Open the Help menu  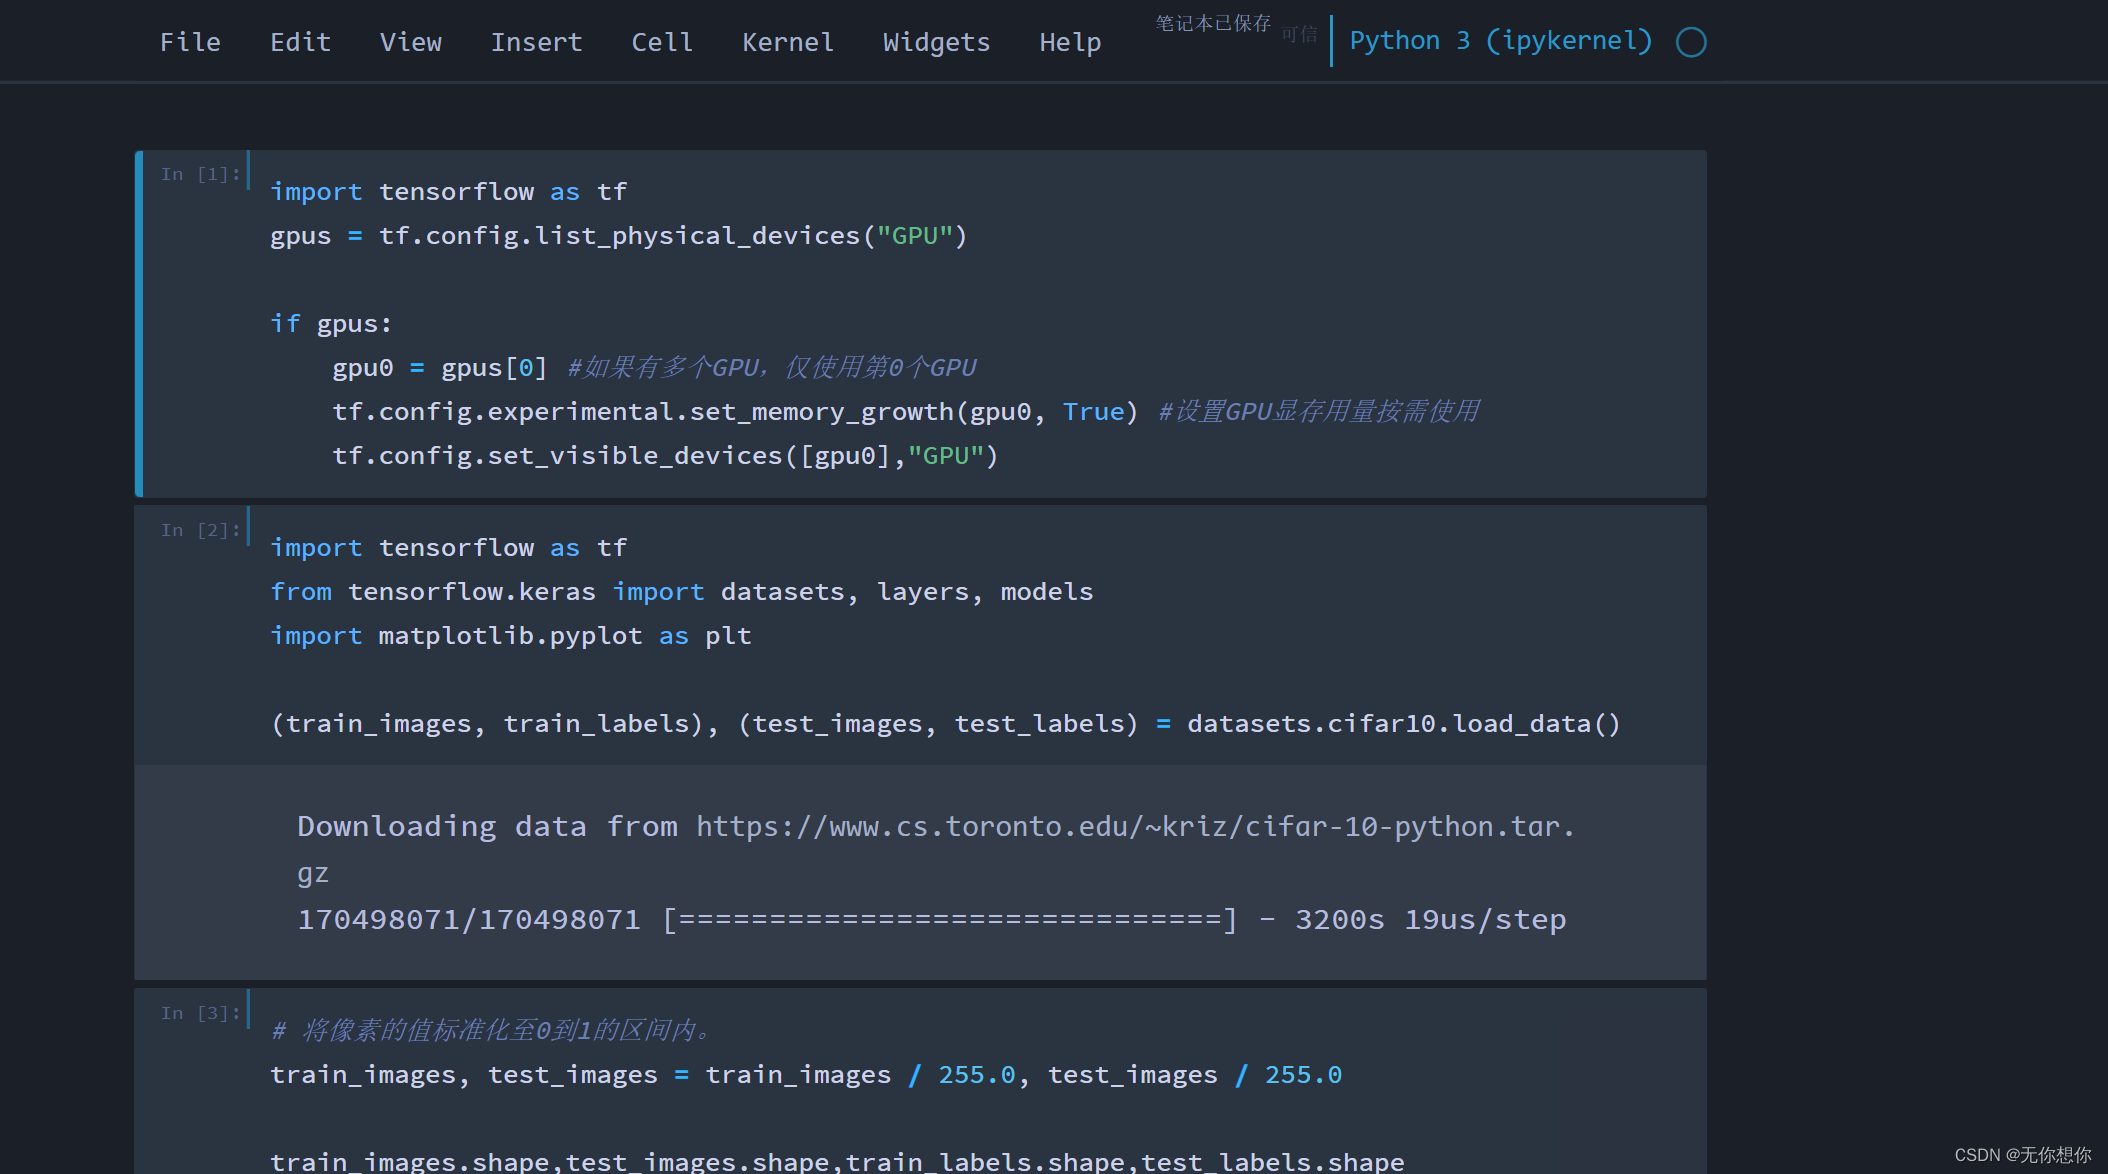[1069, 42]
